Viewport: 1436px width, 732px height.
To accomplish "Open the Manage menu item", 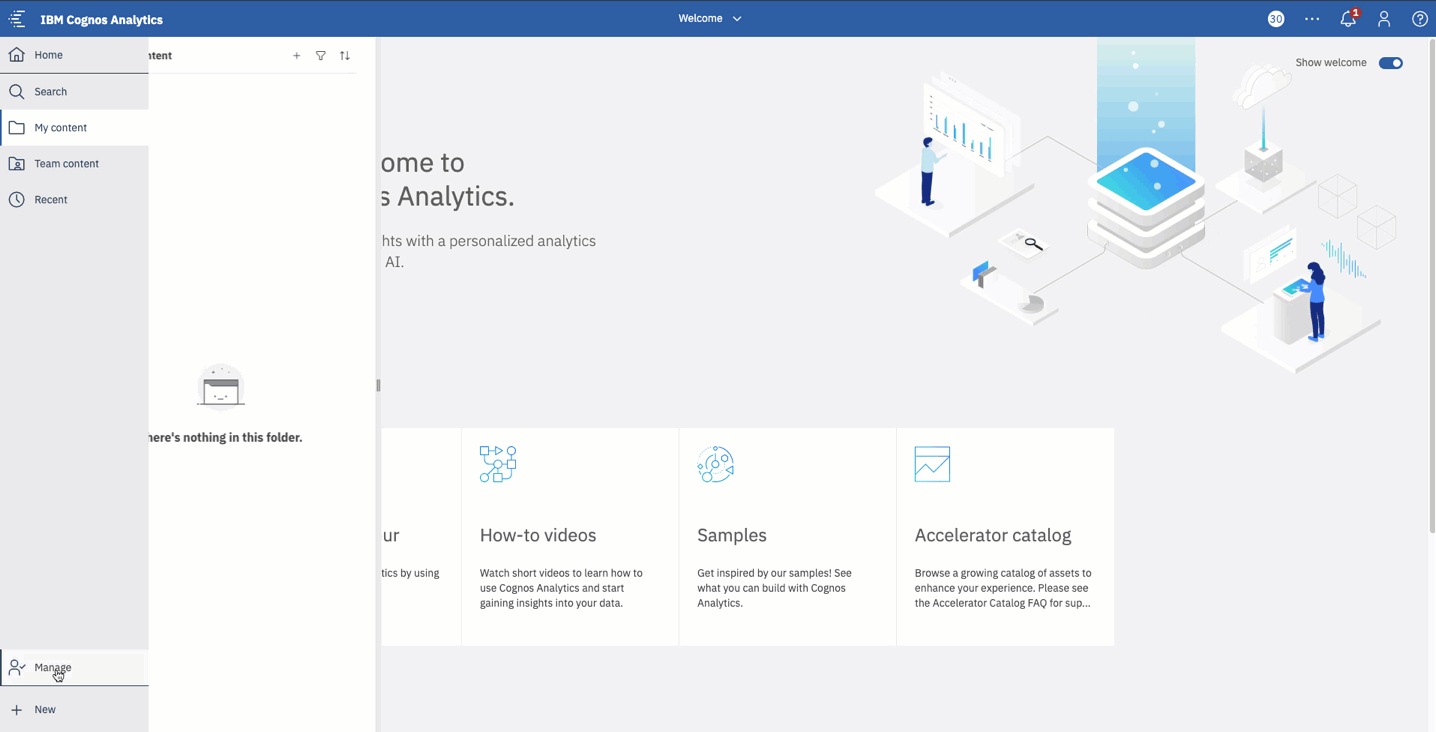I will pyautogui.click(x=74, y=667).
